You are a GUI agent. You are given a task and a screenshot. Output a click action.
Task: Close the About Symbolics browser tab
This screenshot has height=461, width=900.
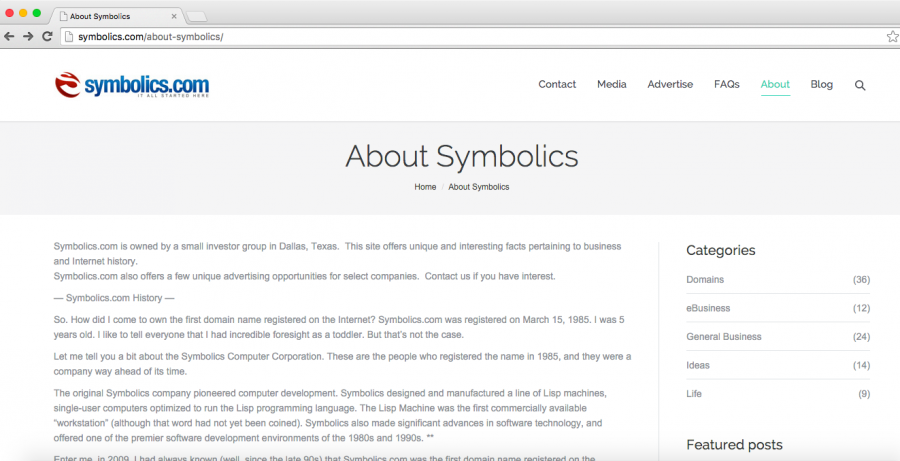pyautogui.click(x=174, y=16)
